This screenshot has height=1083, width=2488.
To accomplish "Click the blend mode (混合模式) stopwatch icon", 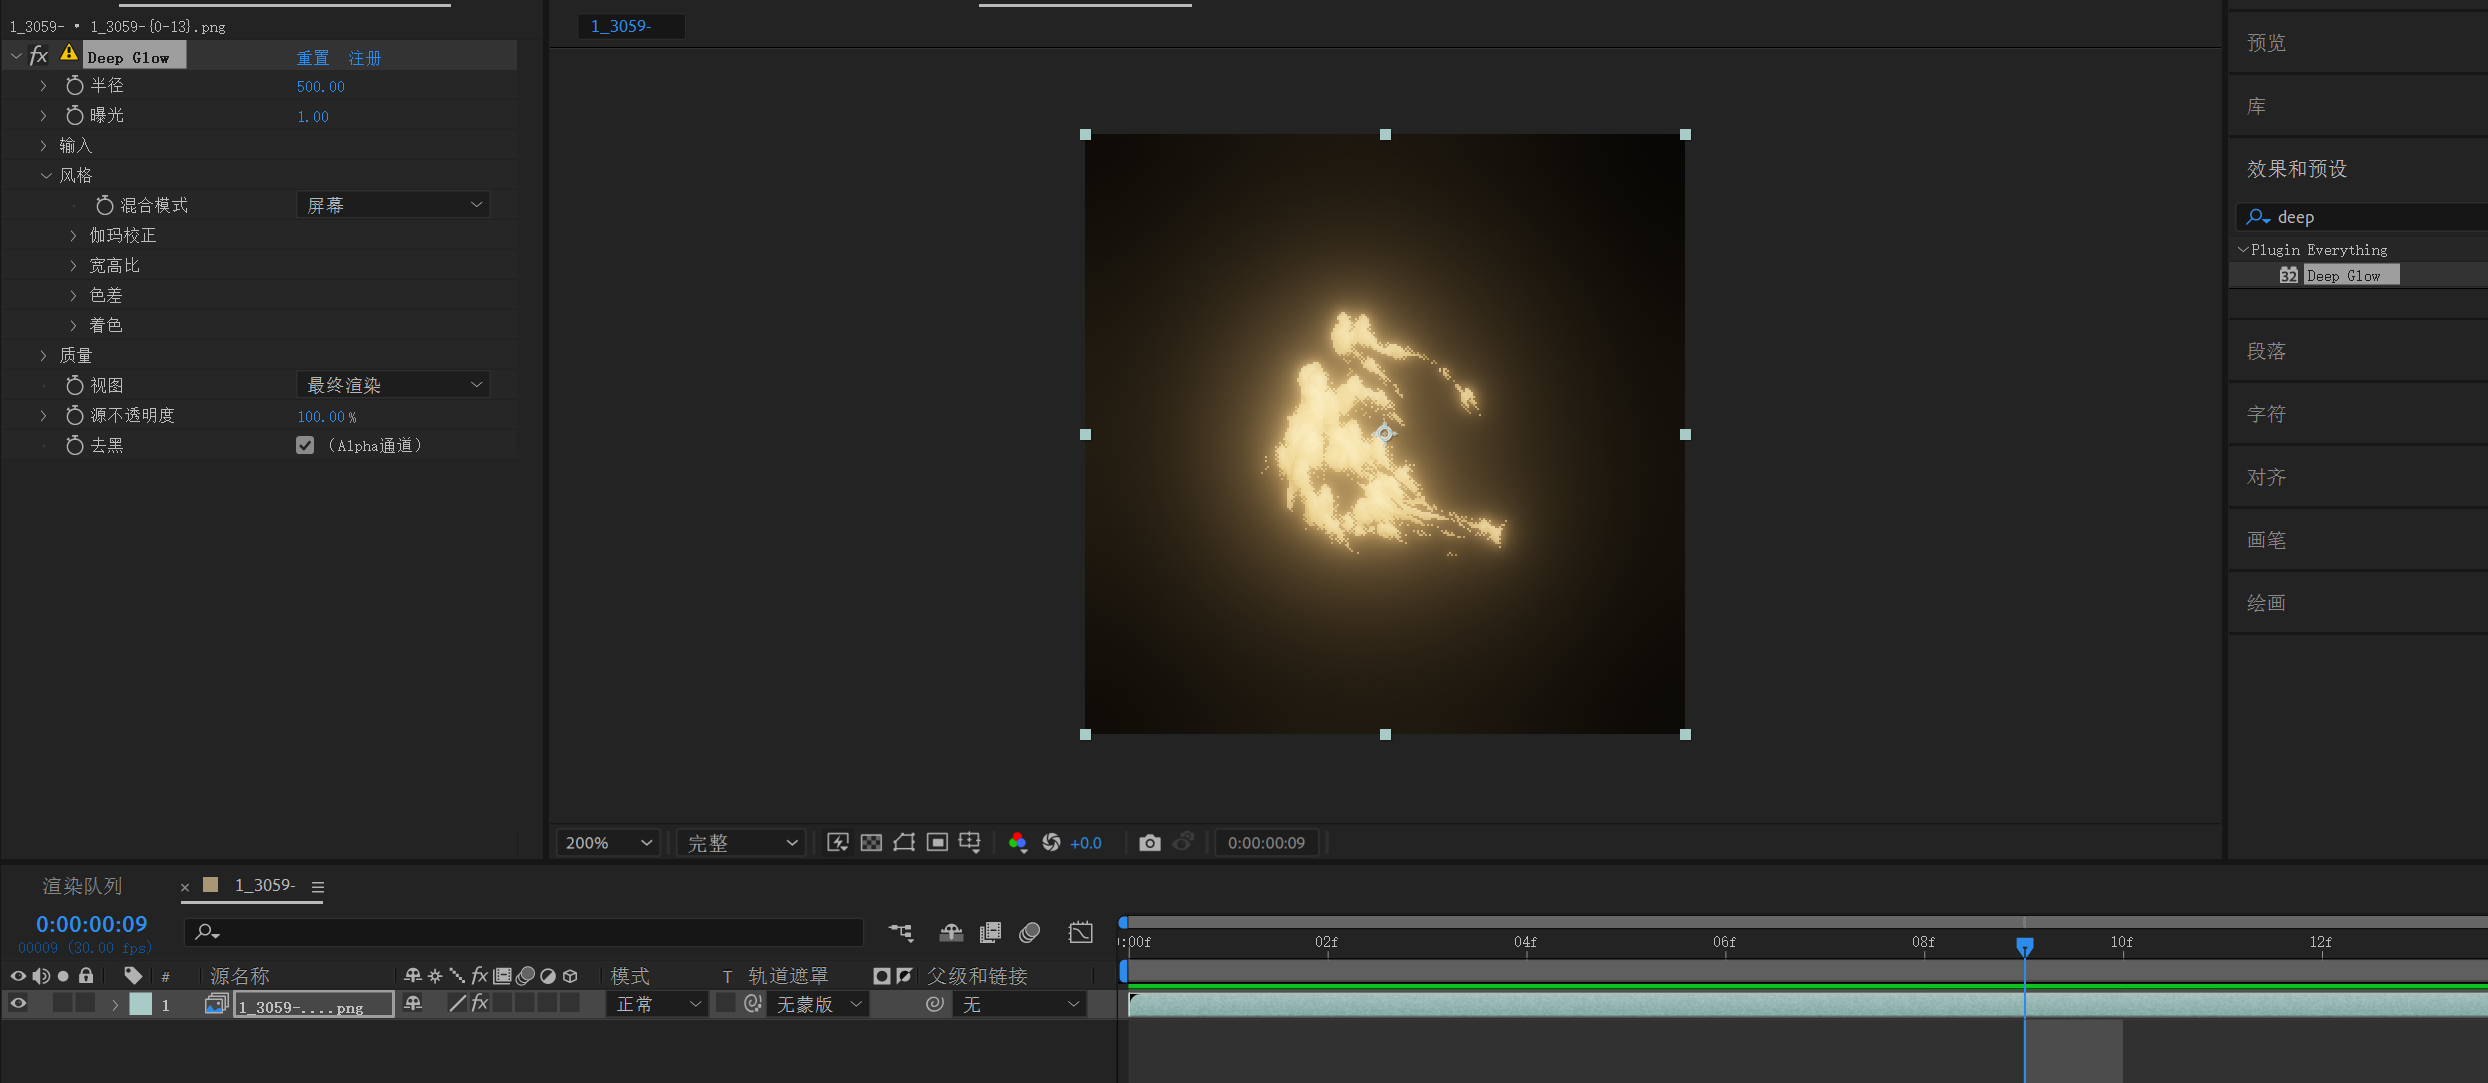I will [104, 206].
